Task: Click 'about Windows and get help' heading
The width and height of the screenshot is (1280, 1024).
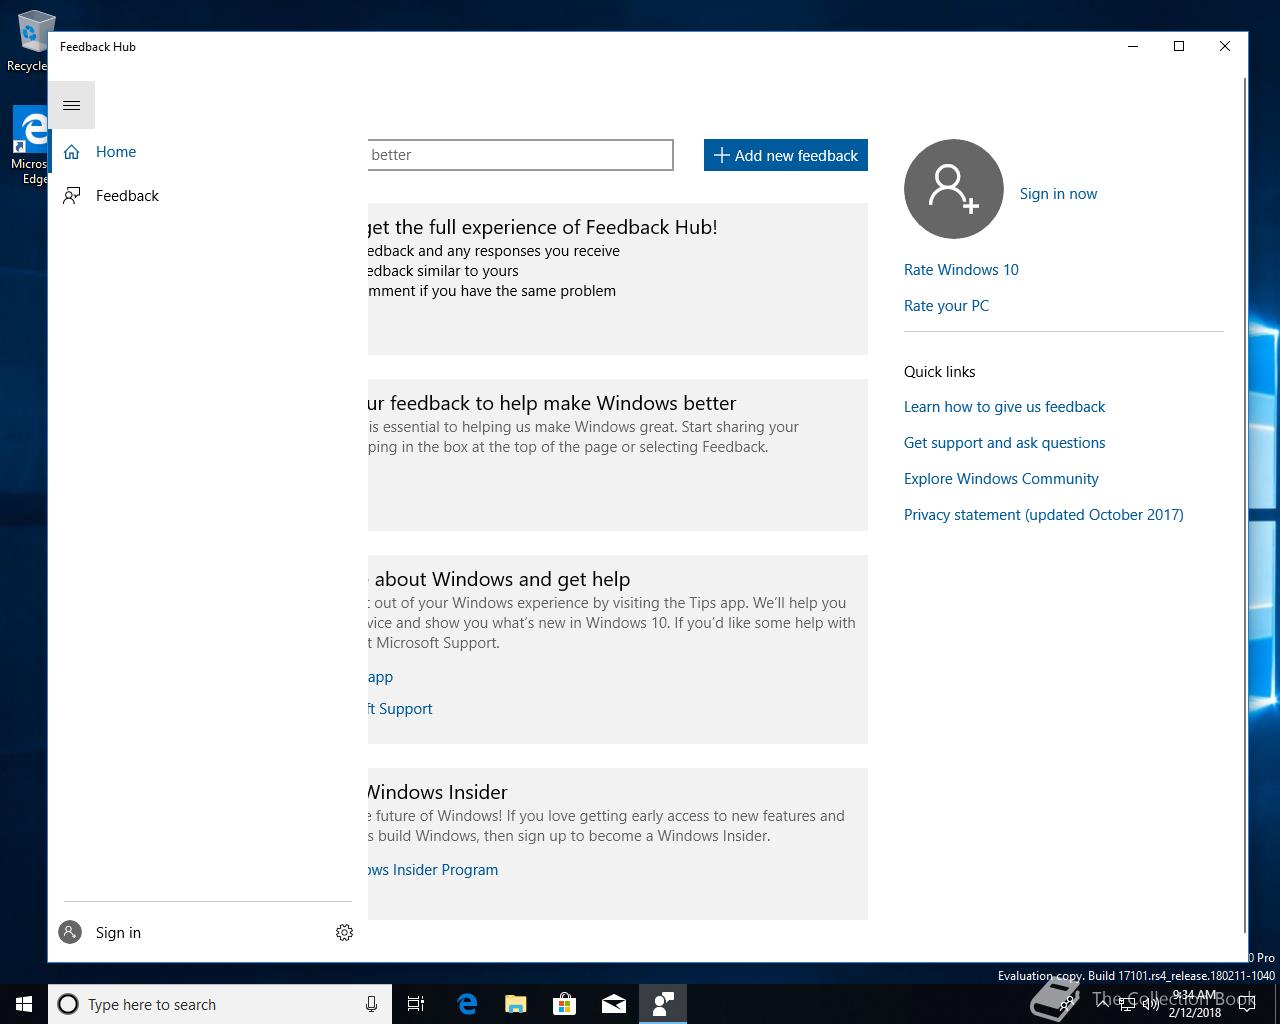Action: pyautogui.click(x=500, y=579)
